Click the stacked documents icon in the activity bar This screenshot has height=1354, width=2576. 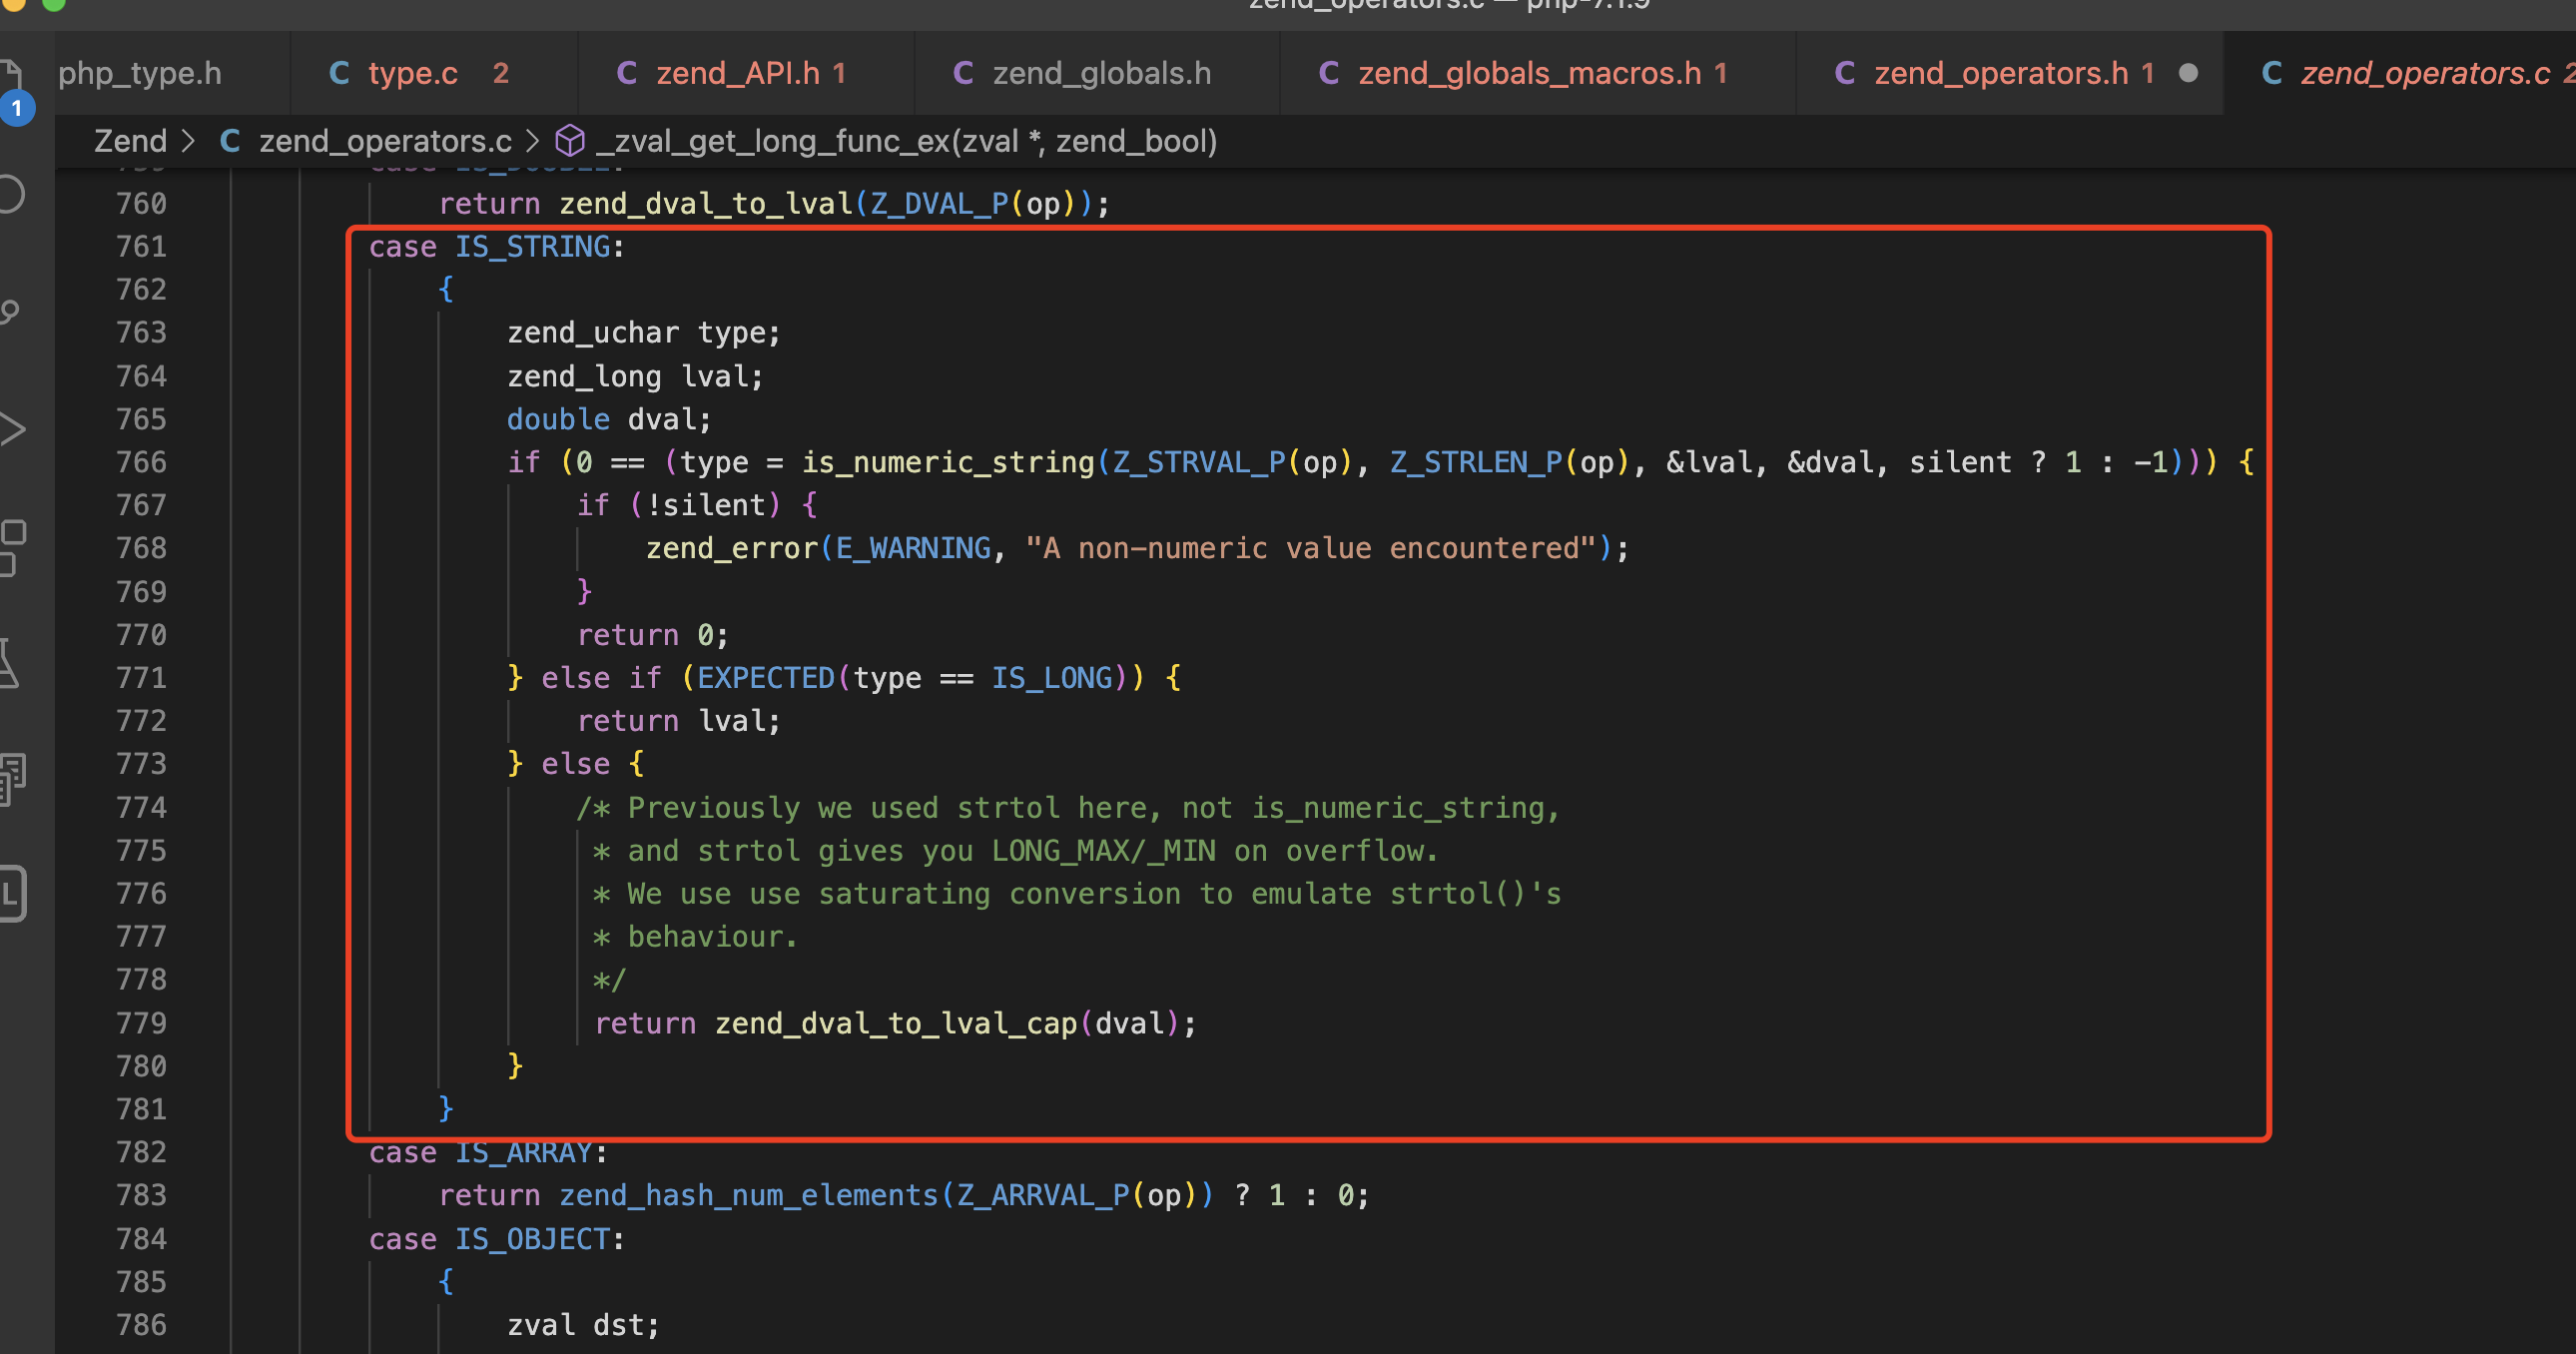click(x=10, y=779)
